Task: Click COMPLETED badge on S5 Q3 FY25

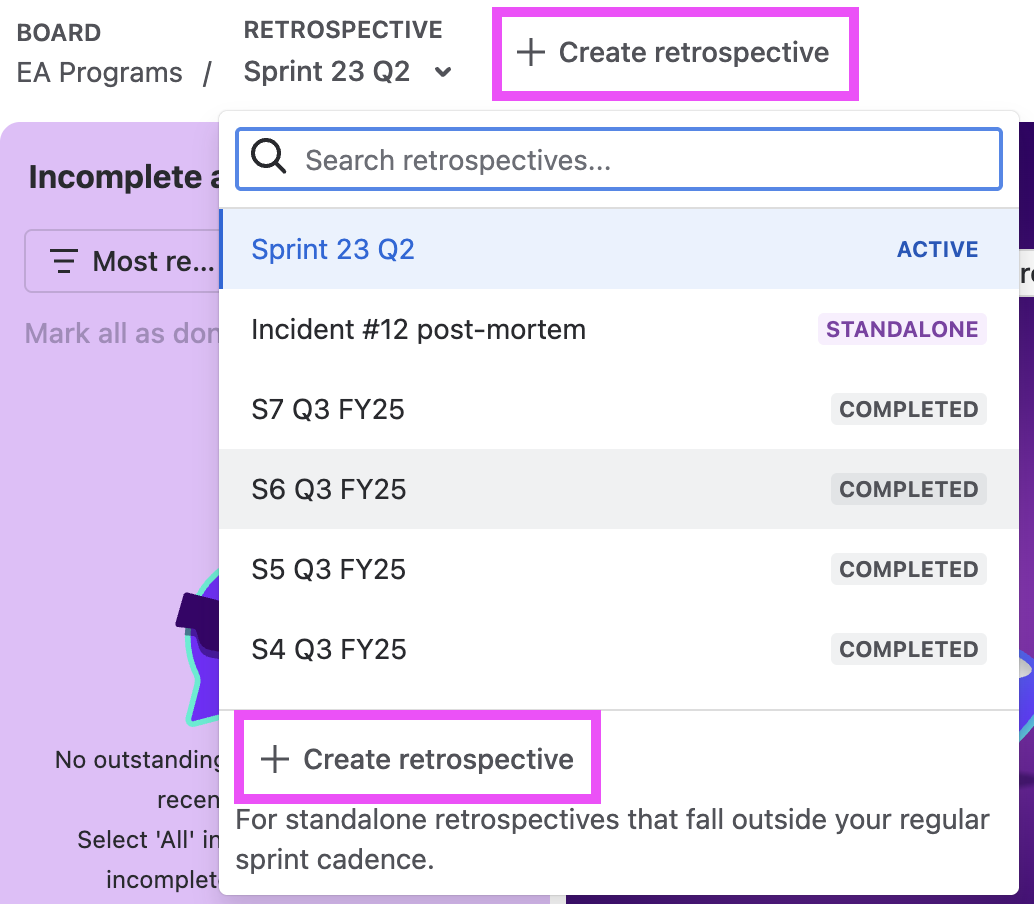Action: pyautogui.click(x=909, y=568)
